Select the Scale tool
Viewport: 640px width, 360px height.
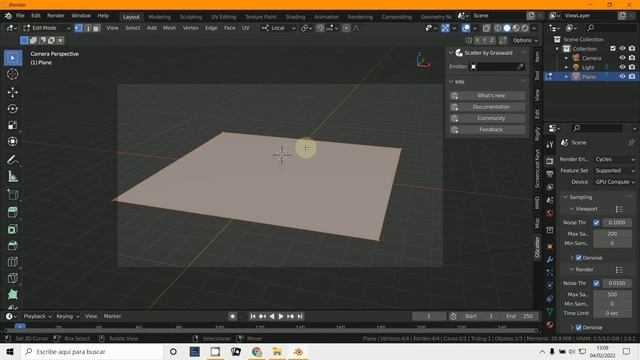coord(13,125)
